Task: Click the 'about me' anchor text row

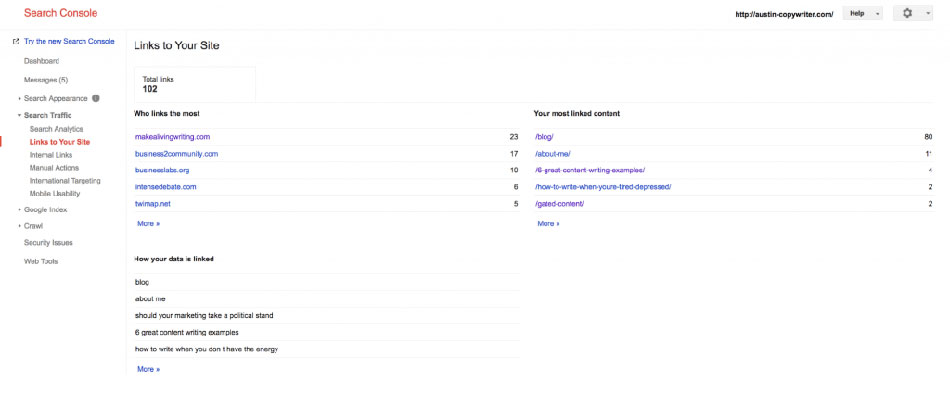Action: pyautogui.click(x=327, y=299)
